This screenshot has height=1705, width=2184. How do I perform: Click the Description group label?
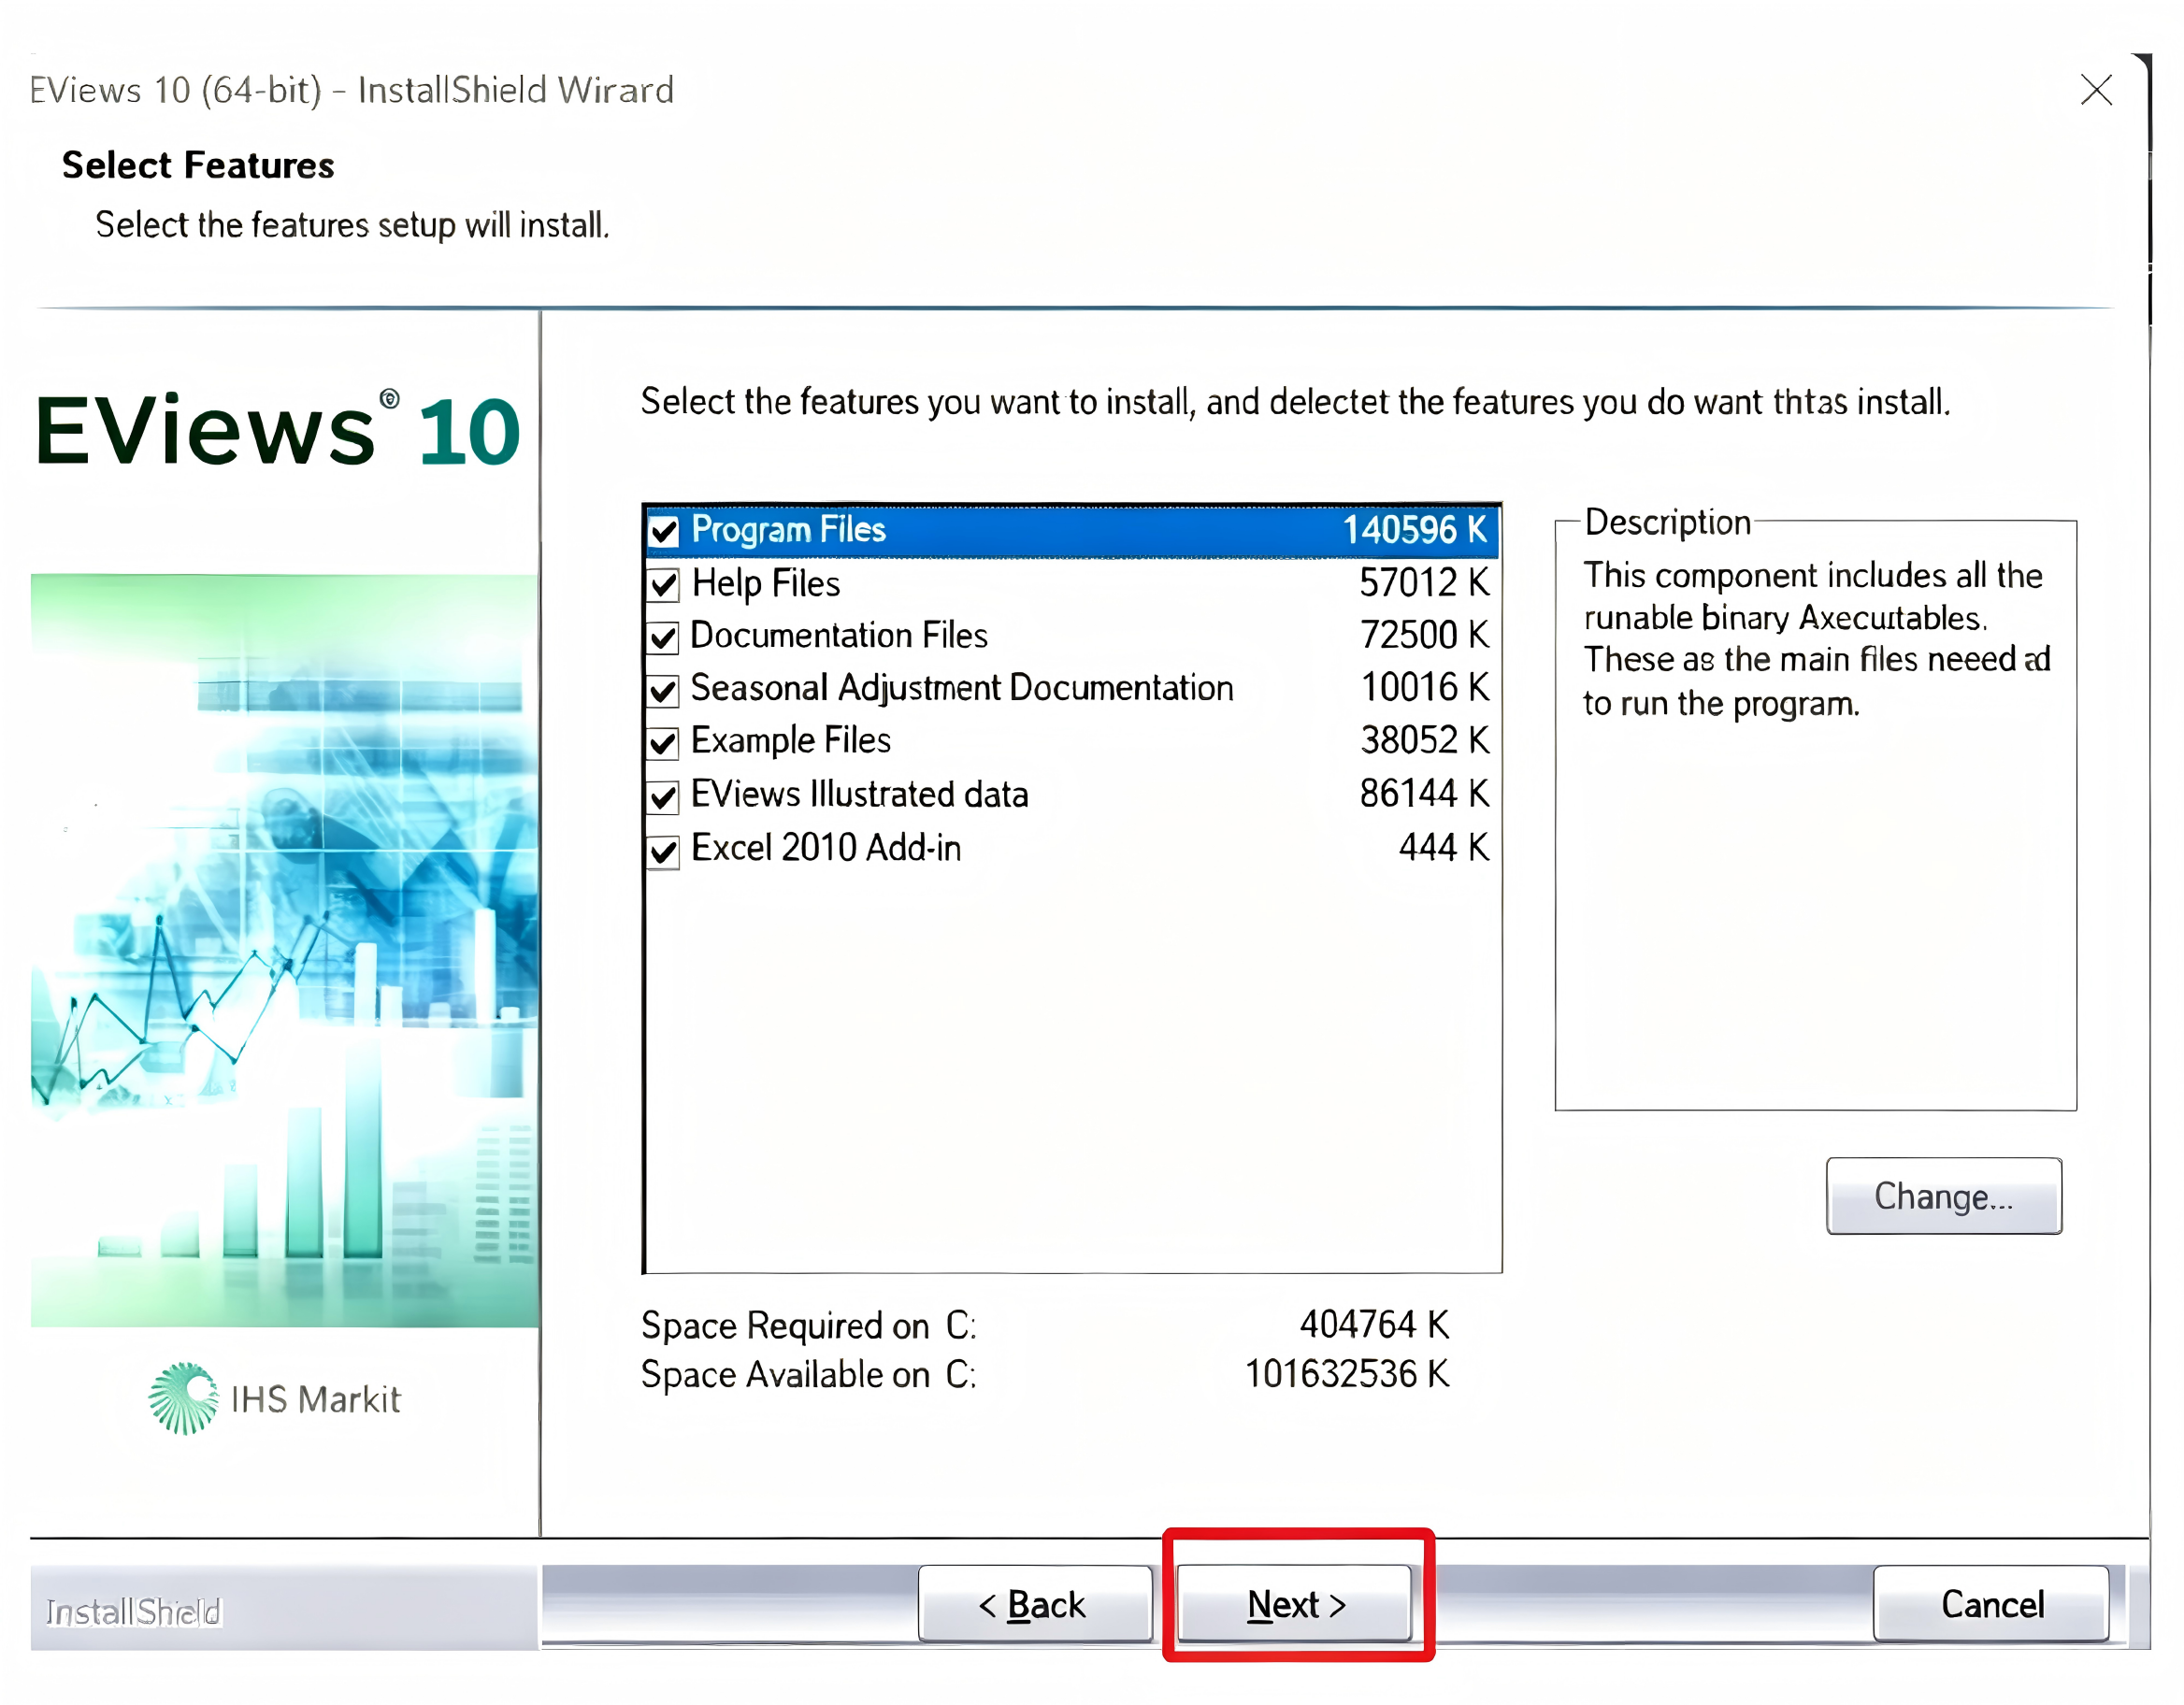tap(1667, 522)
